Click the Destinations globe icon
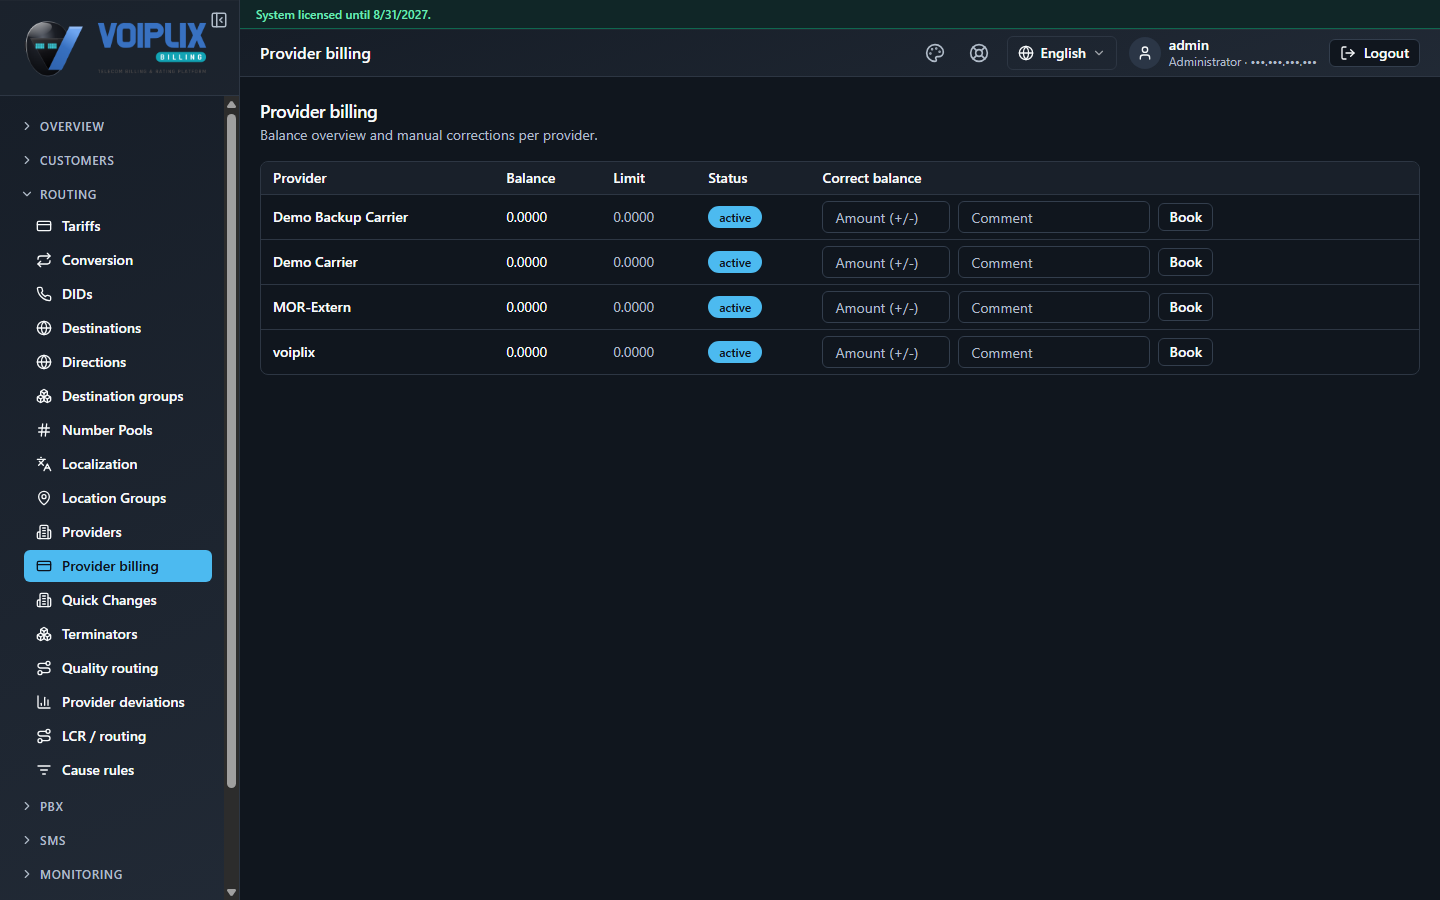The width and height of the screenshot is (1440, 900). click(44, 328)
